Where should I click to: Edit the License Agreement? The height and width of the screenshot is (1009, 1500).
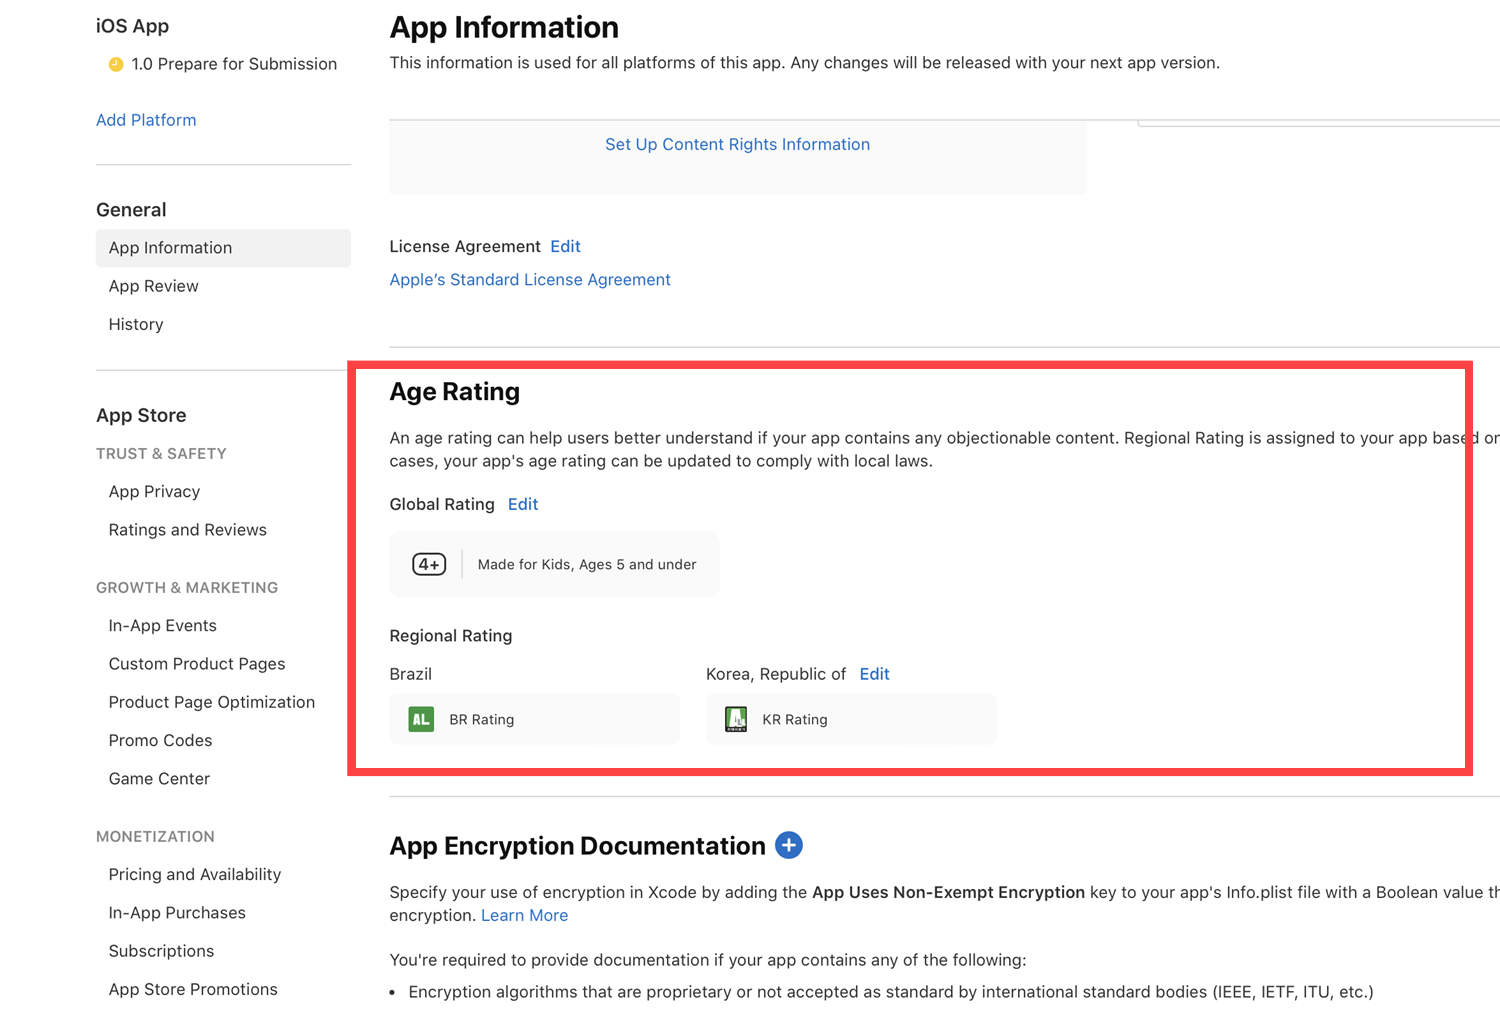pyautogui.click(x=565, y=246)
